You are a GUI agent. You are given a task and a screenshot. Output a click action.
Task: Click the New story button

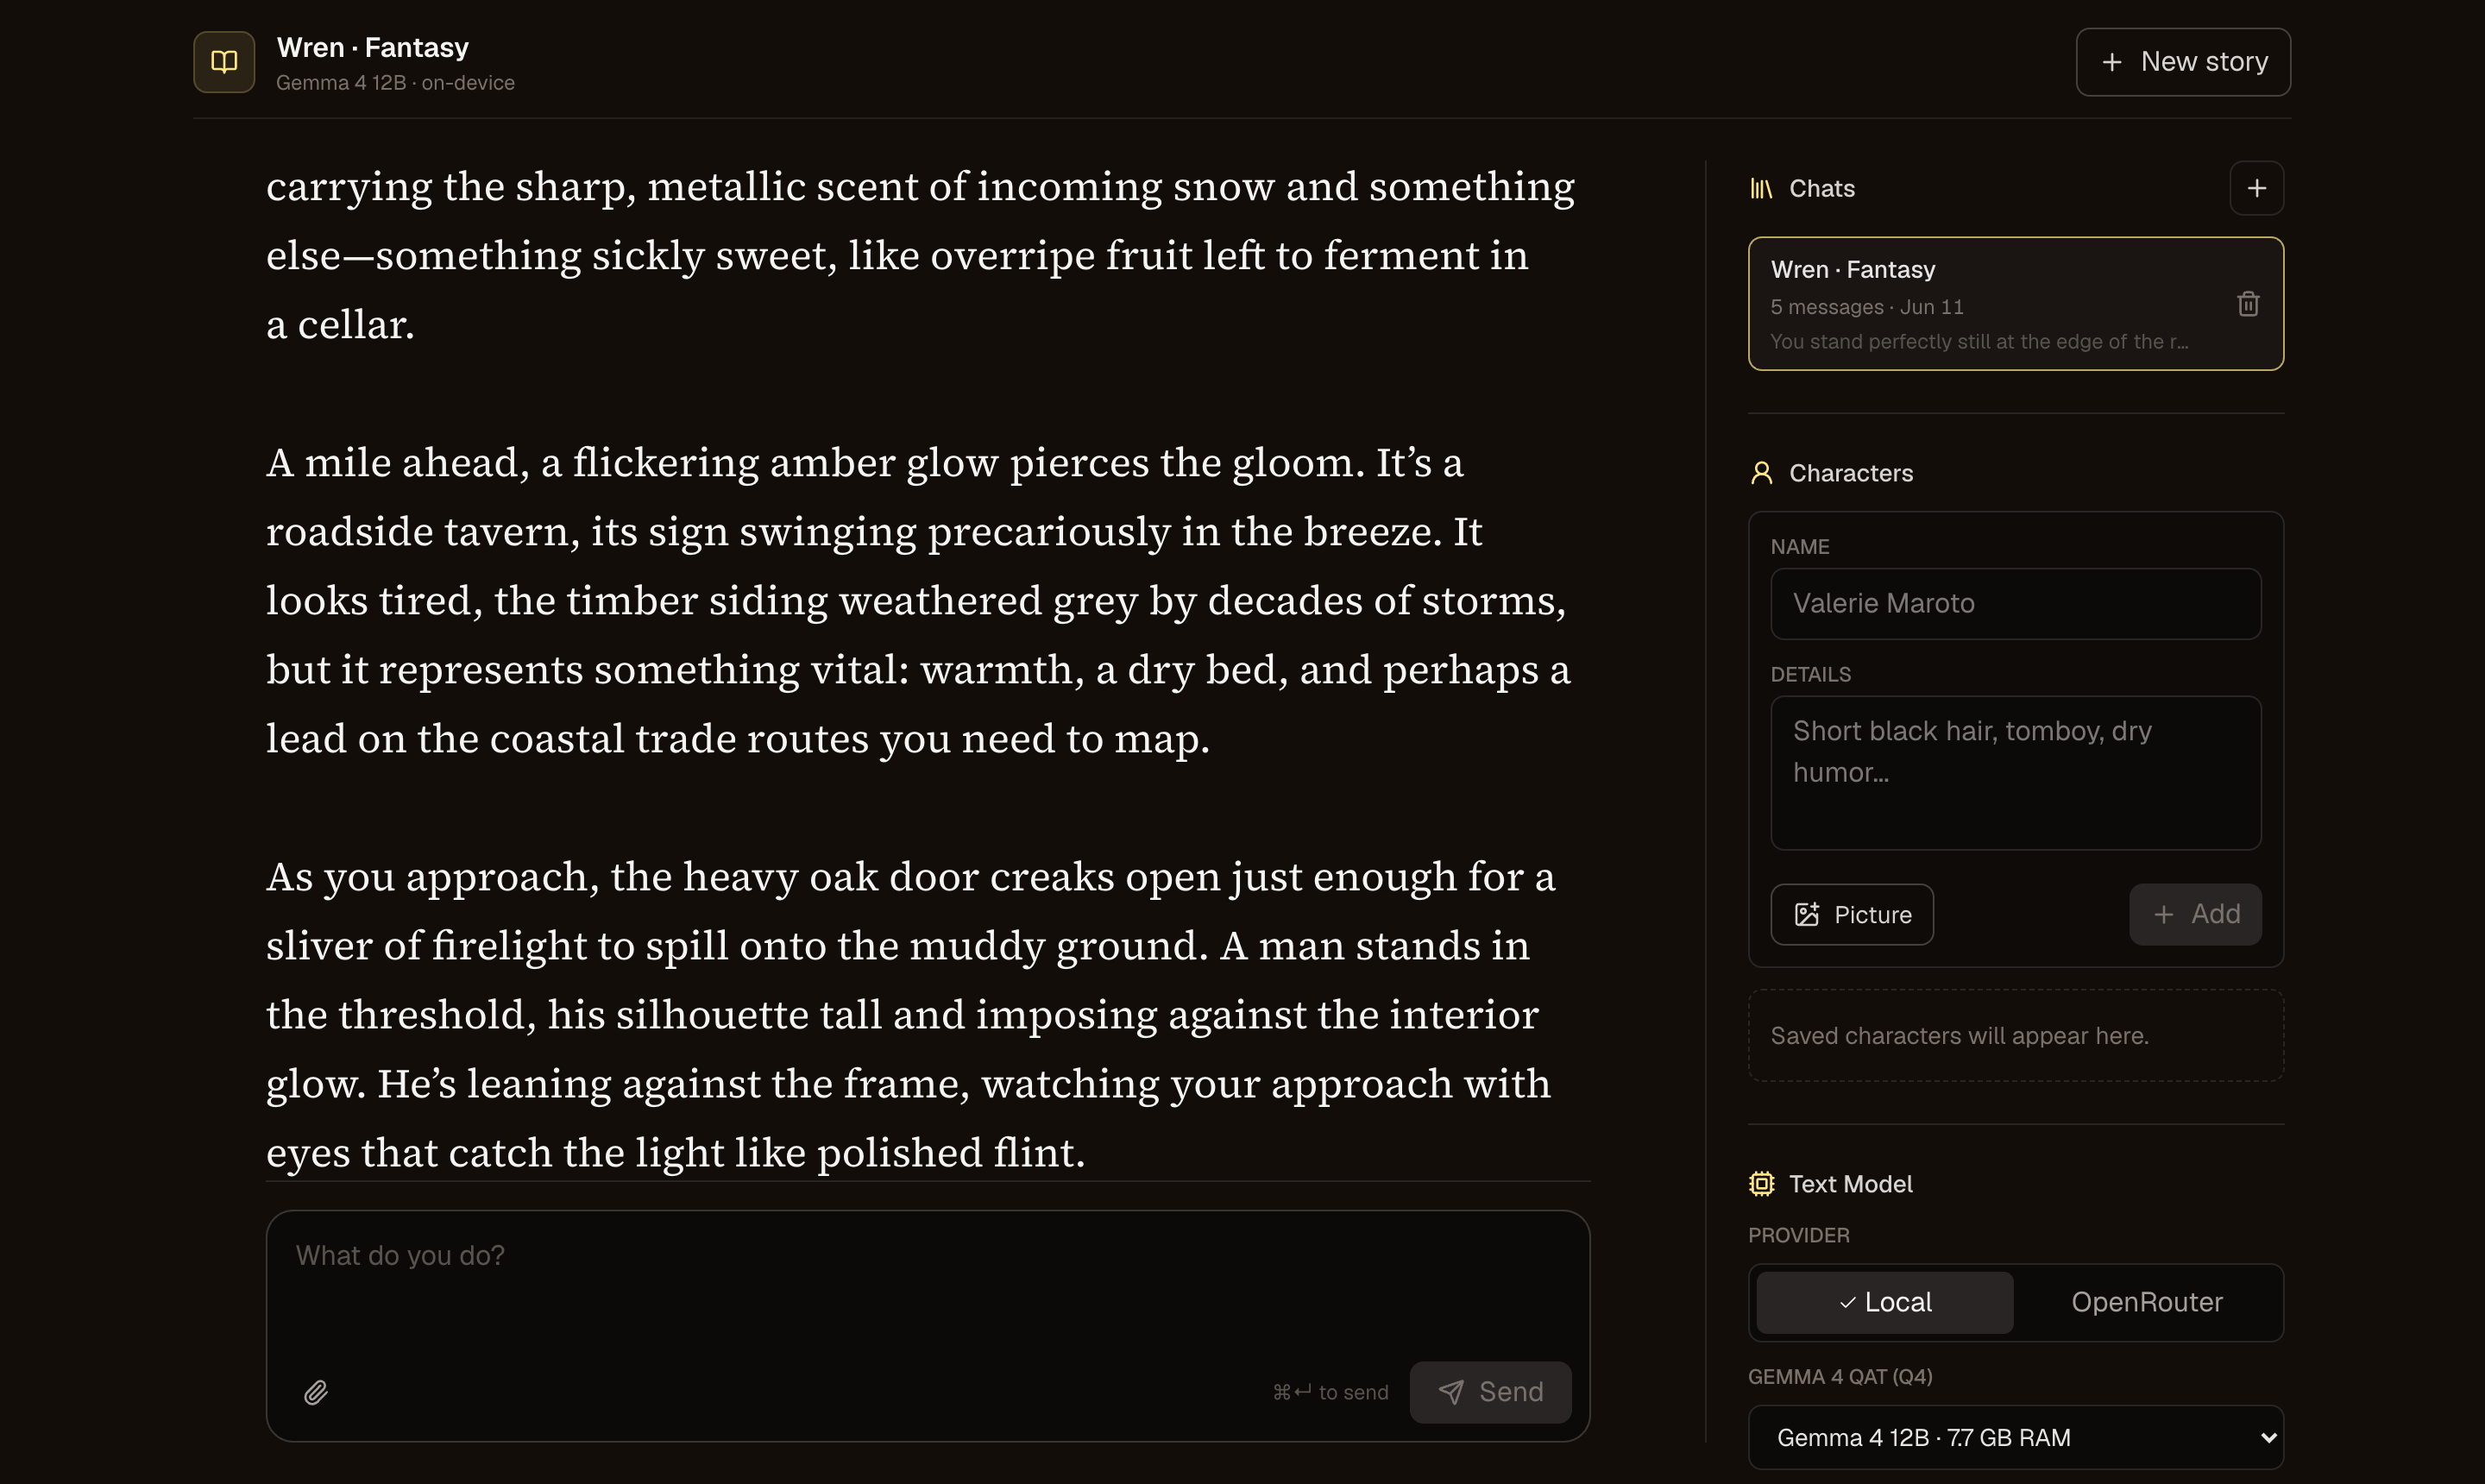click(2182, 62)
